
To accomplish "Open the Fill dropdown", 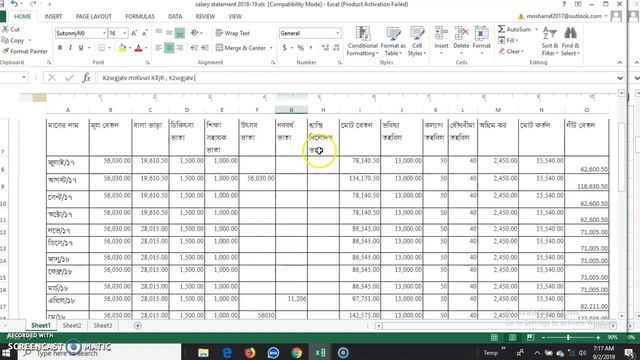I will pos(508,40).
